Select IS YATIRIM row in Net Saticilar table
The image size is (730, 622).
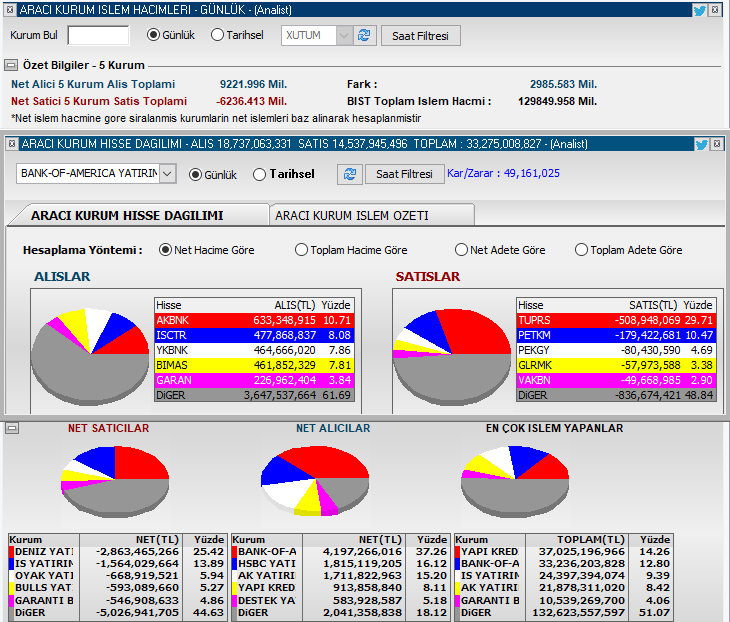pos(117,564)
